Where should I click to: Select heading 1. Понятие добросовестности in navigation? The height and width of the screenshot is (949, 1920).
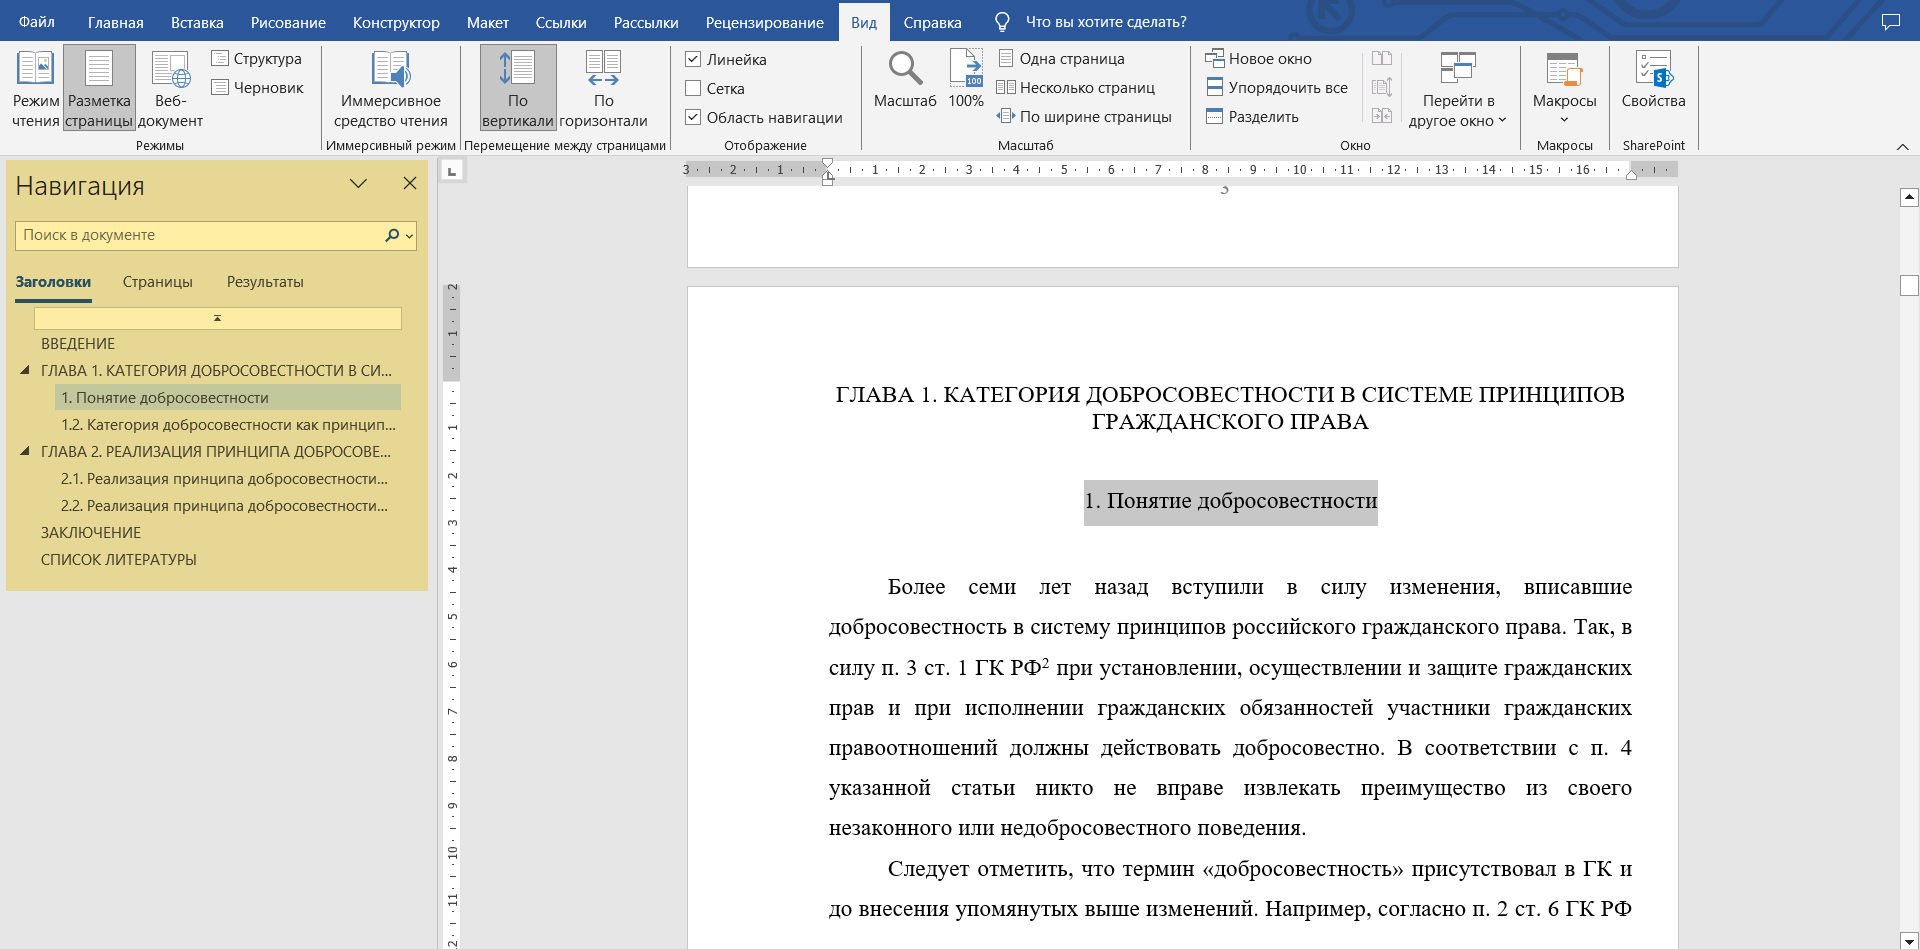pos(228,398)
